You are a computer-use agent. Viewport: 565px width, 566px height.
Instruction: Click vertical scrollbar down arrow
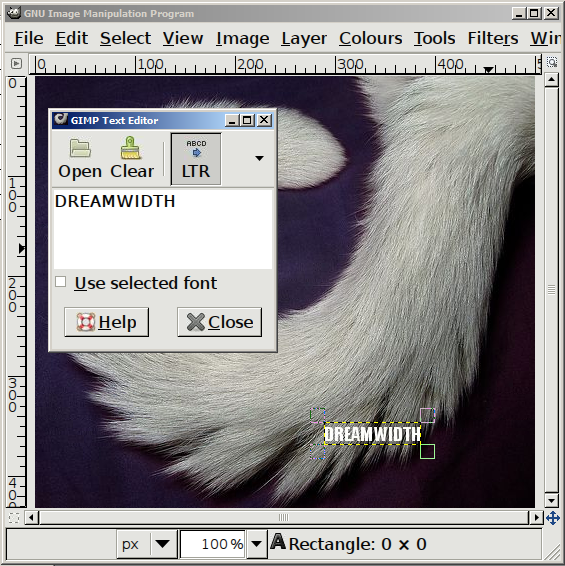(x=551, y=500)
